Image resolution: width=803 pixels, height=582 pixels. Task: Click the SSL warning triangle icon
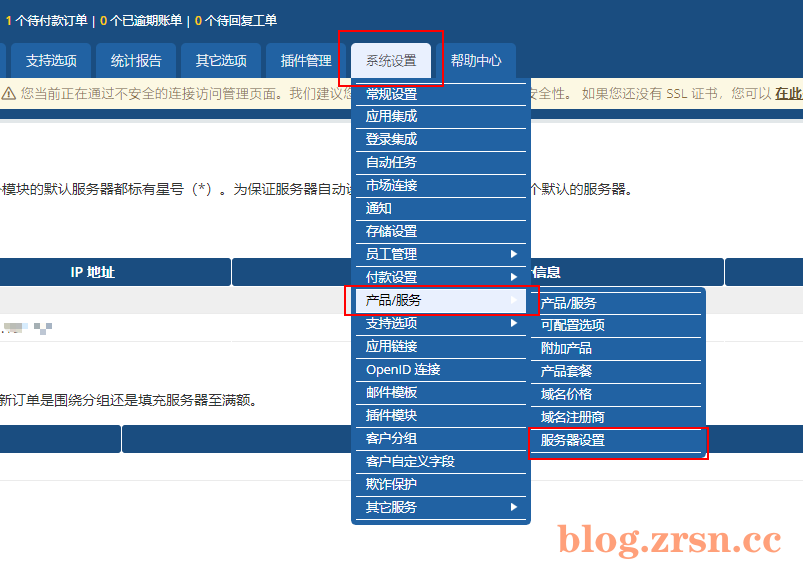coord(9,94)
